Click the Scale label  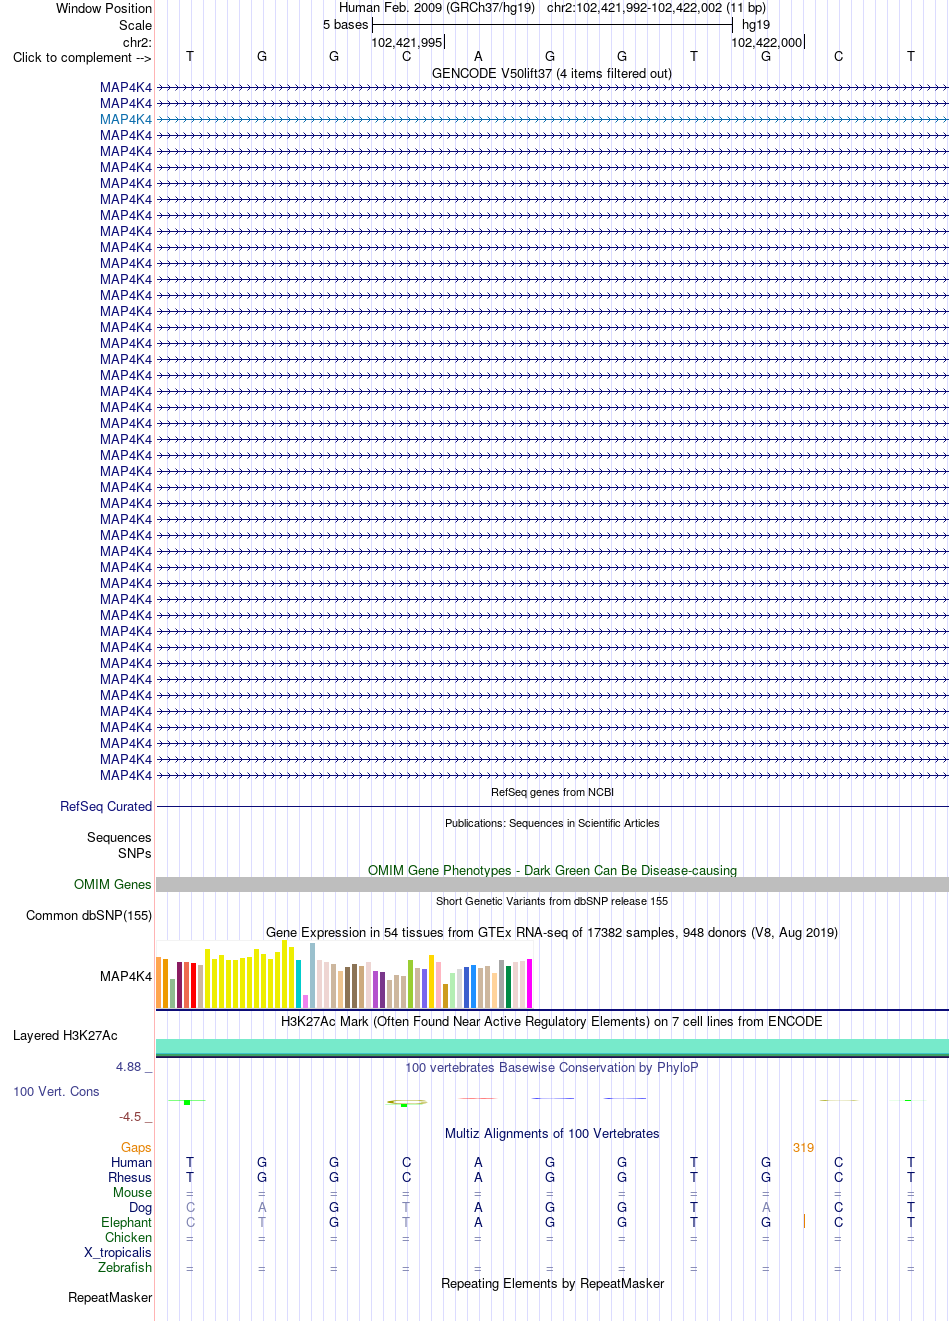point(135,25)
